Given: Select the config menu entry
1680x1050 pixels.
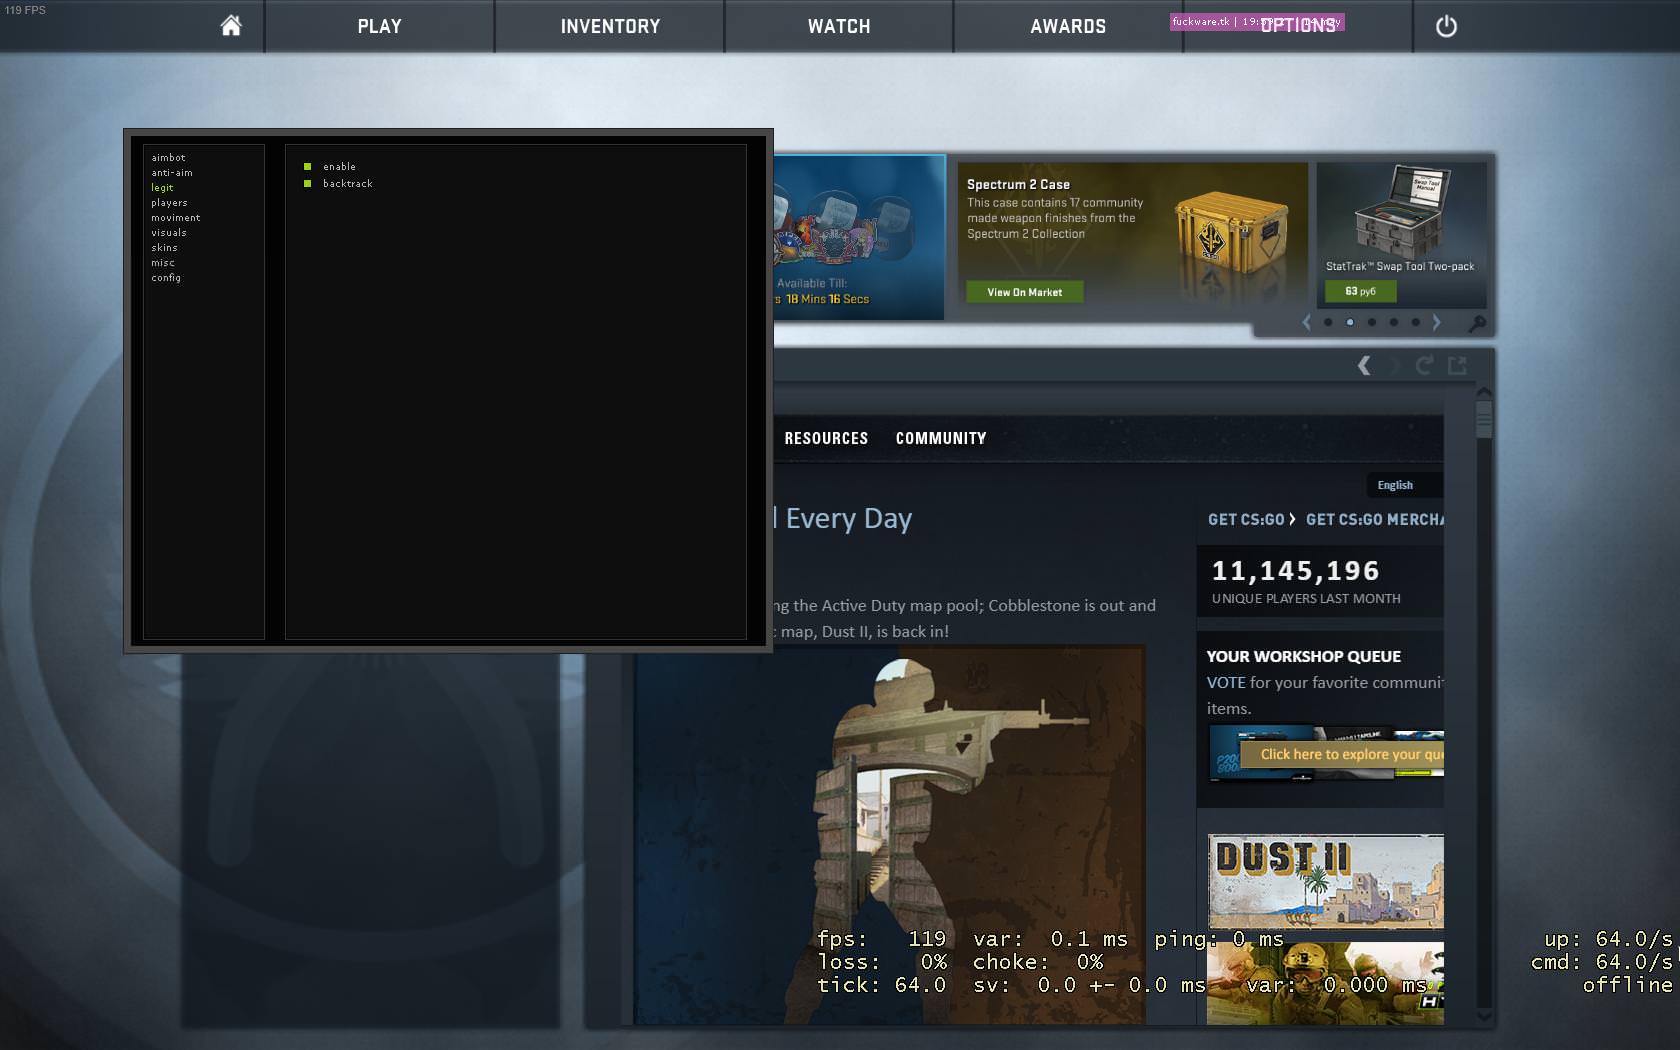Looking at the screenshot, I should [x=166, y=278].
